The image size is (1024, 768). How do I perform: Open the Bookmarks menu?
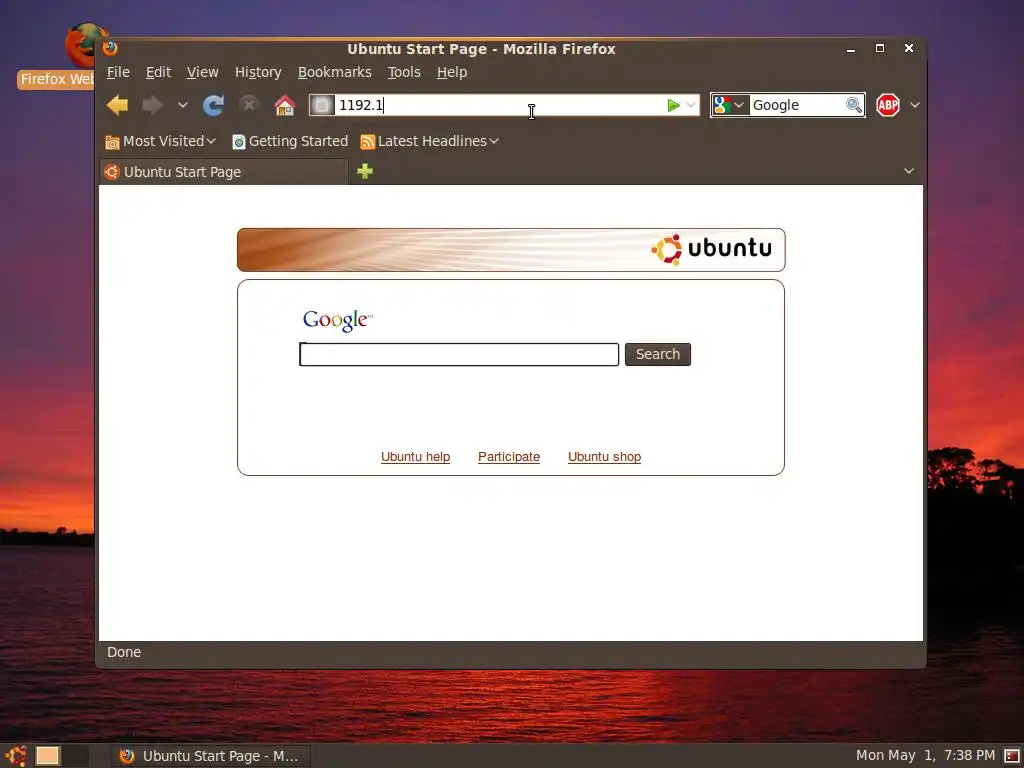(x=334, y=72)
